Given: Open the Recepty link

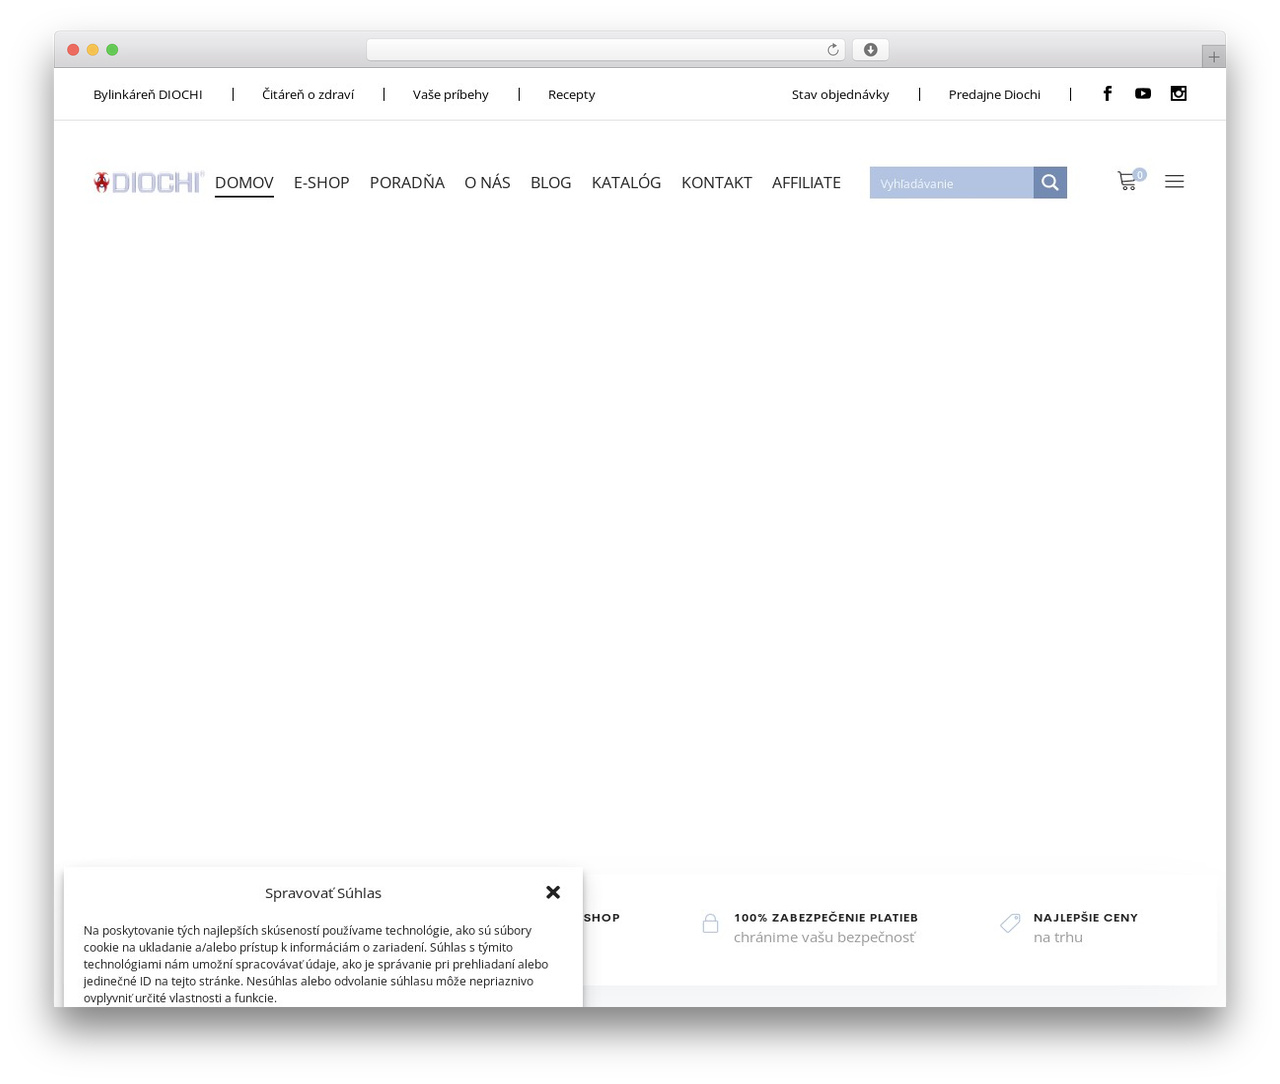Looking at the screenshot, I should point(571,95).
